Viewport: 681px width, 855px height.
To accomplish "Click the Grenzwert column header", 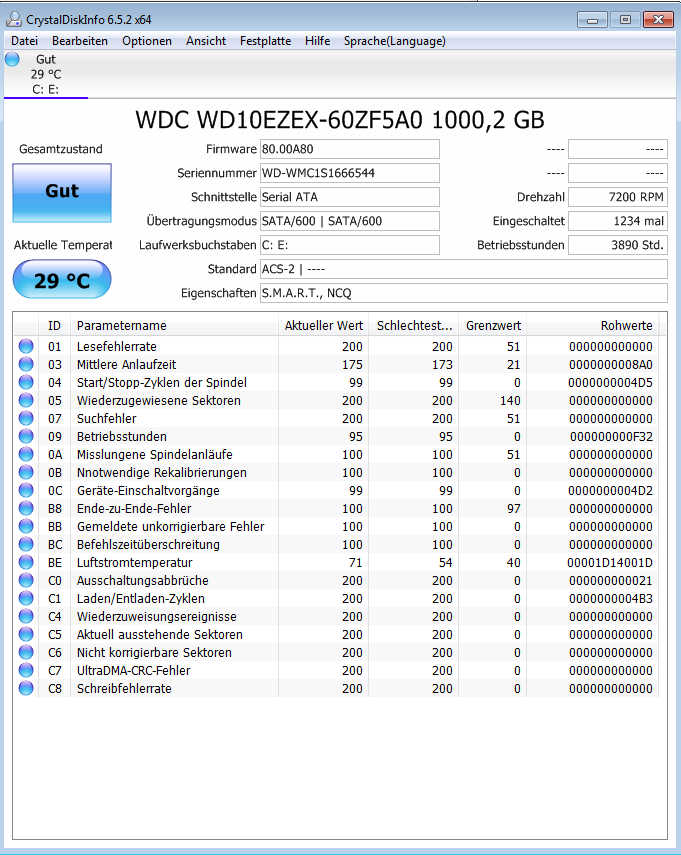I will [493, 326].
